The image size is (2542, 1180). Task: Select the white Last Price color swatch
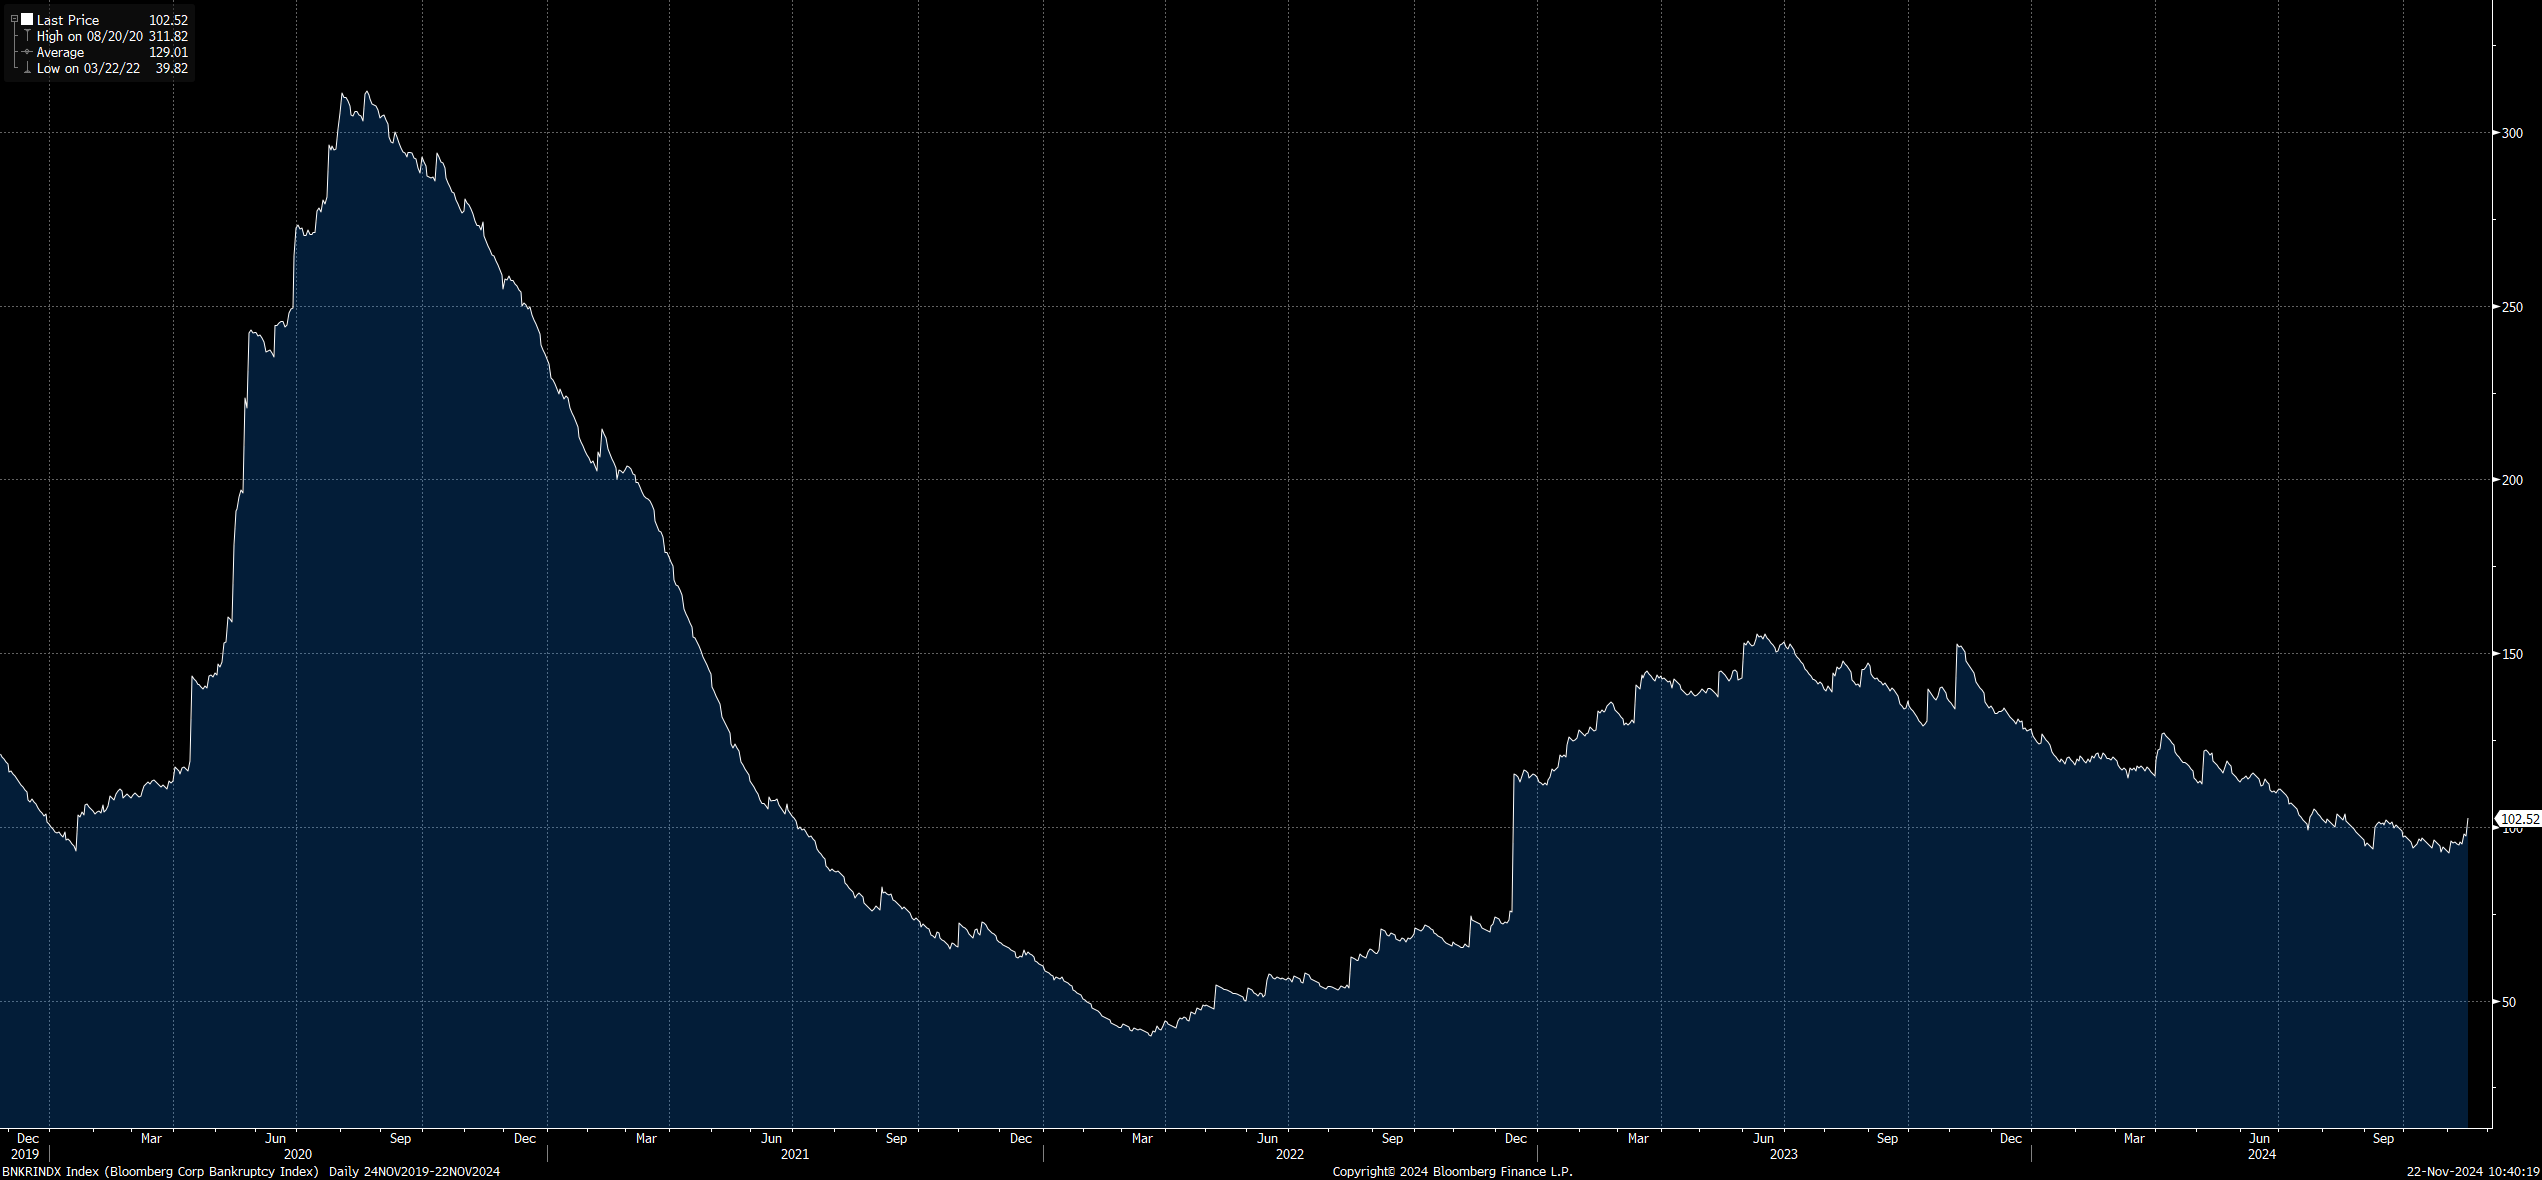[29, 19]
